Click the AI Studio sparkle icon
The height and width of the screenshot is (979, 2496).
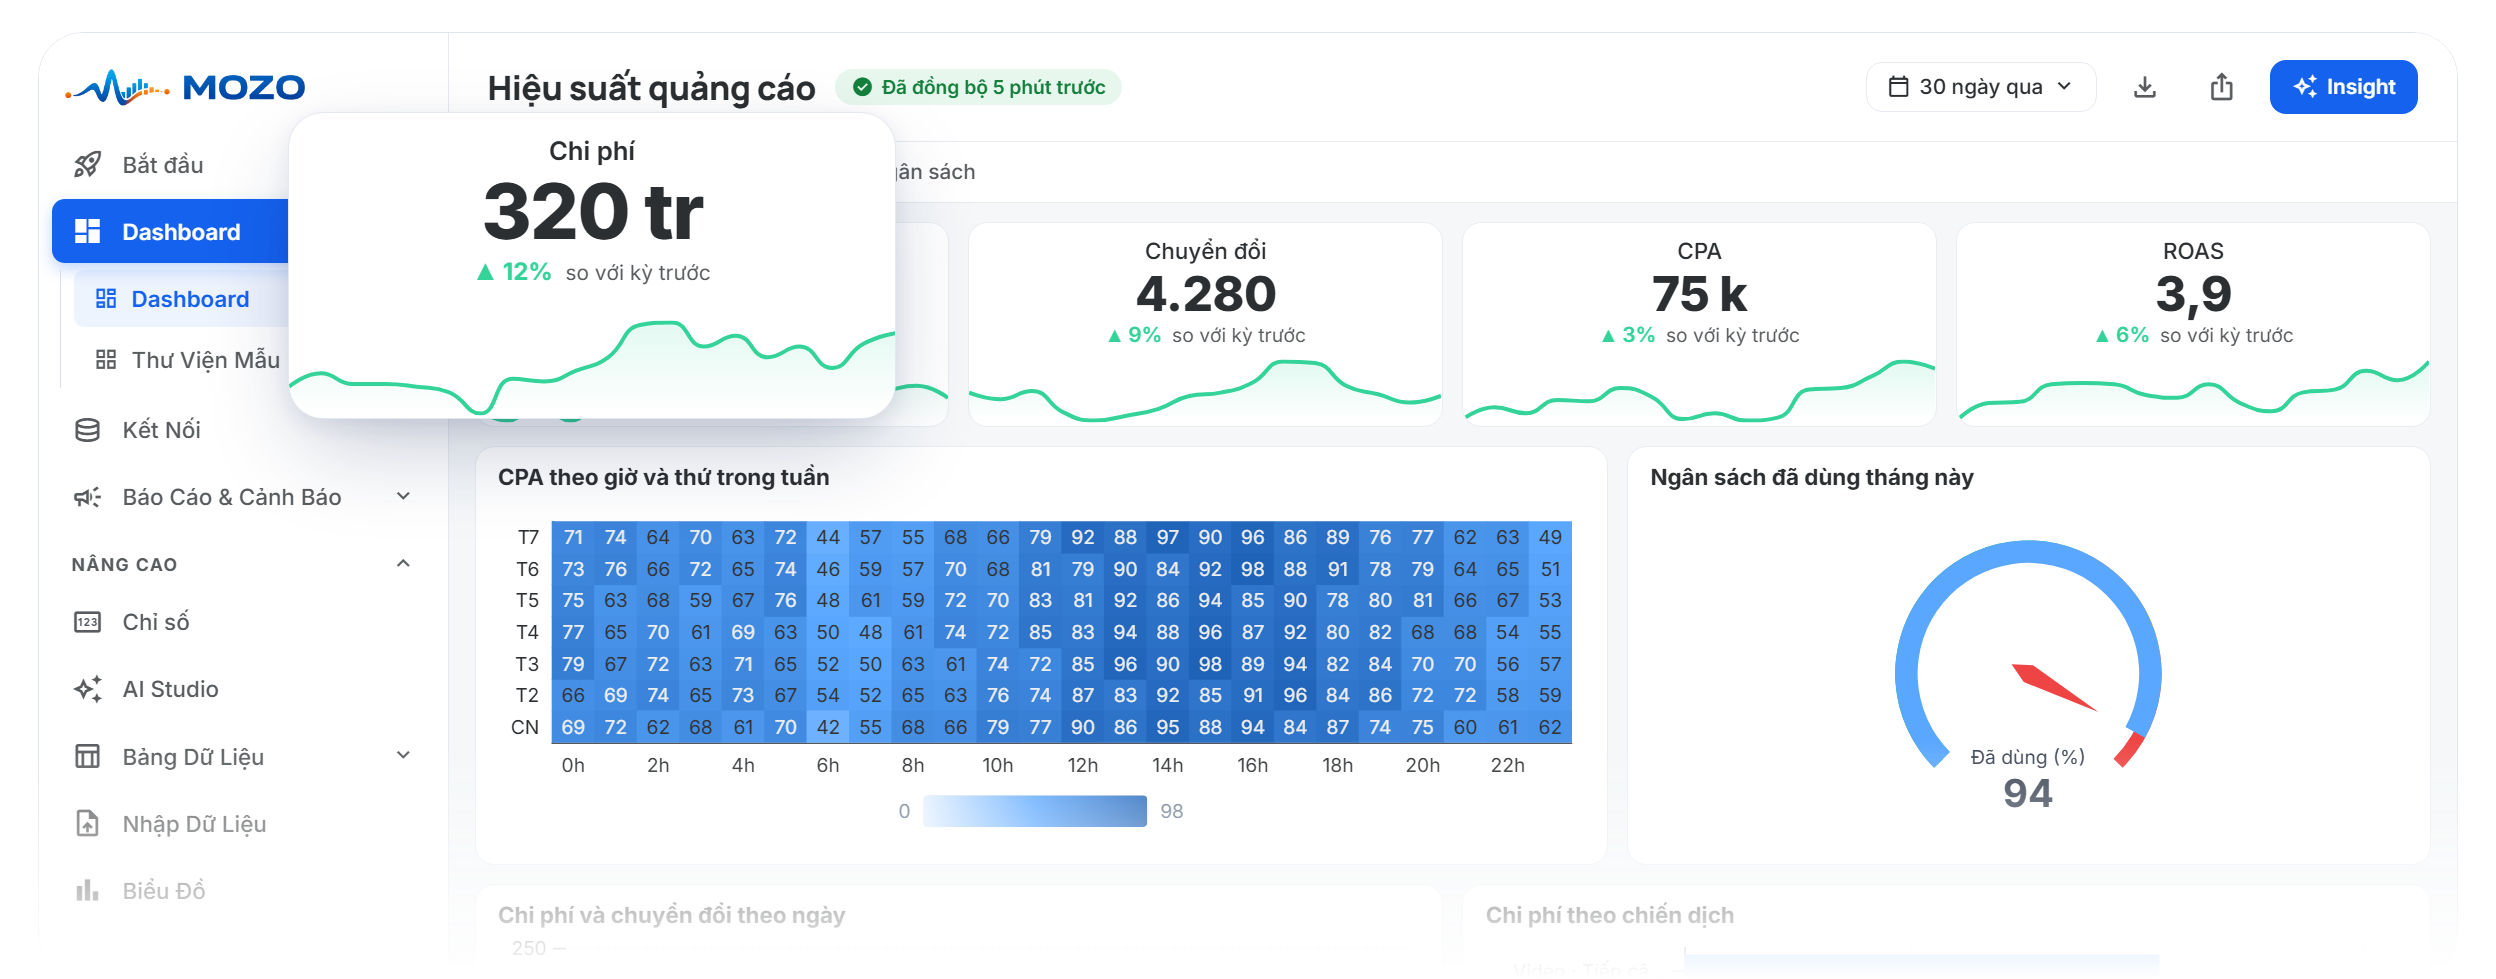pyautogui.click(x=88, y=689)
